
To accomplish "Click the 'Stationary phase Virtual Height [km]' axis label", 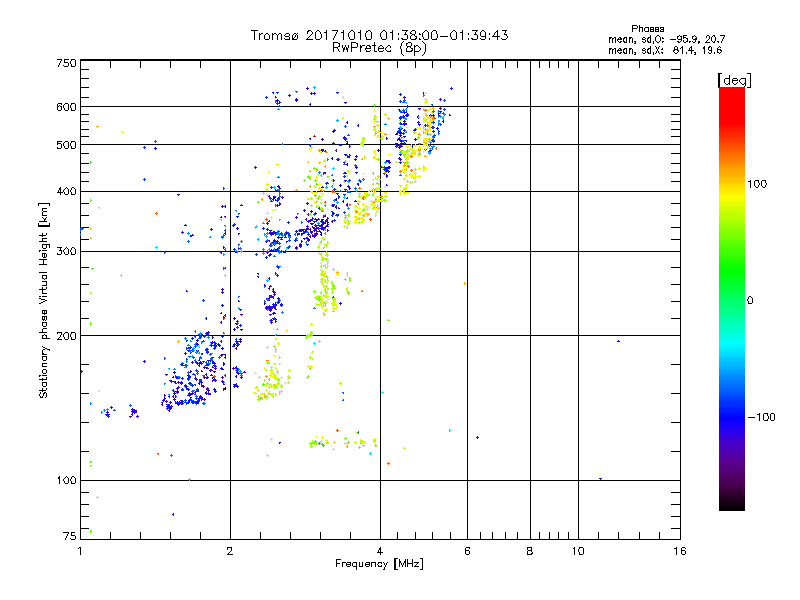I will [x=44, y=300].
